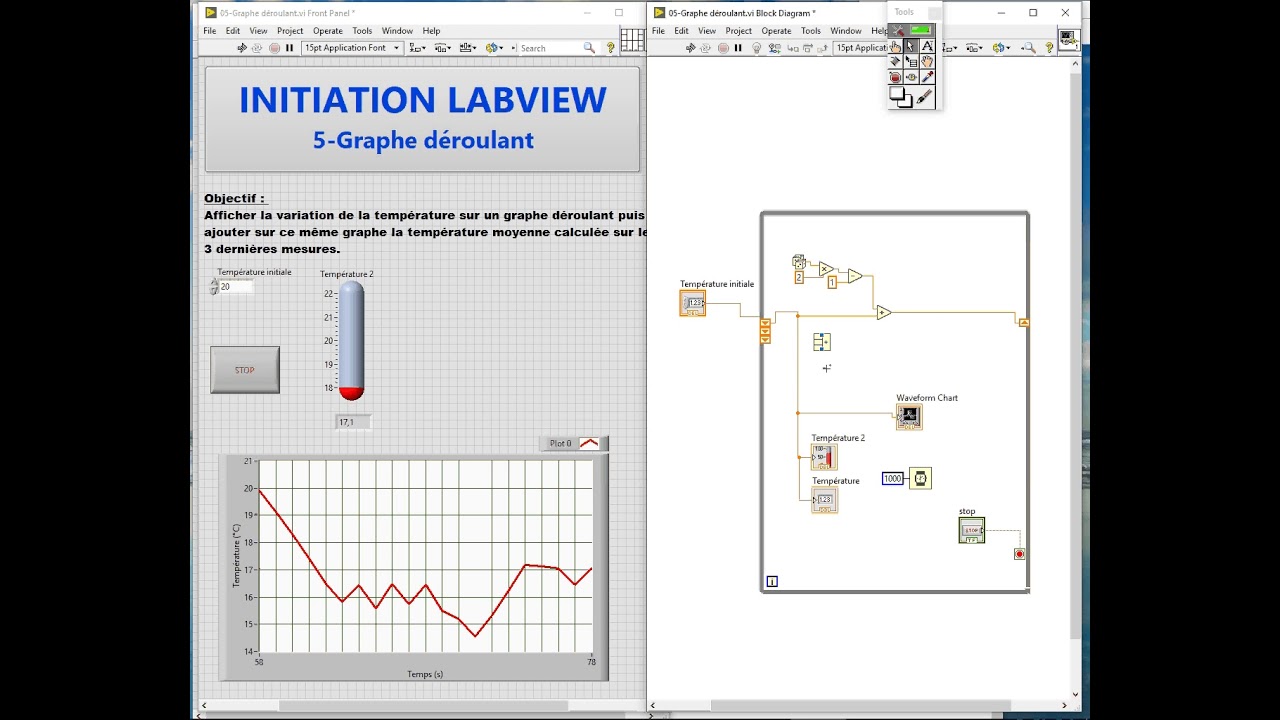The height and width of the screenshot is (720, 1280).
Task: Pause execution from Block Diagram toolbar
Action: pyautogui.click(x=738, y=48)
